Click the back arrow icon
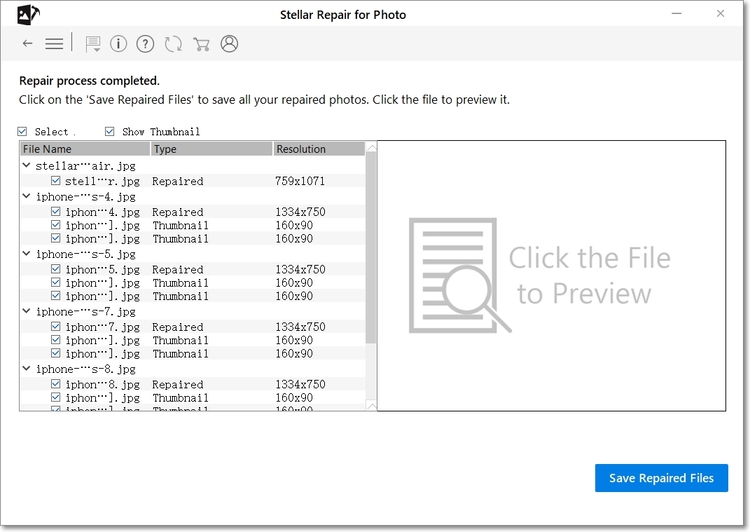 pos(27,44)
